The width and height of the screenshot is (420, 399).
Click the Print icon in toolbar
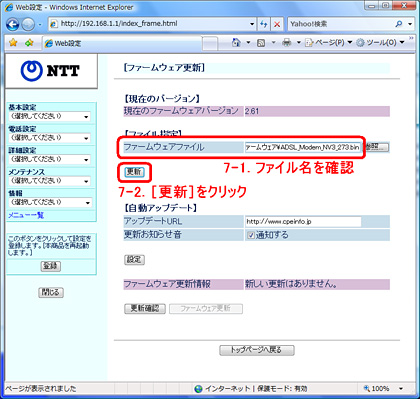pyautogui.click(x=286, y=43)
